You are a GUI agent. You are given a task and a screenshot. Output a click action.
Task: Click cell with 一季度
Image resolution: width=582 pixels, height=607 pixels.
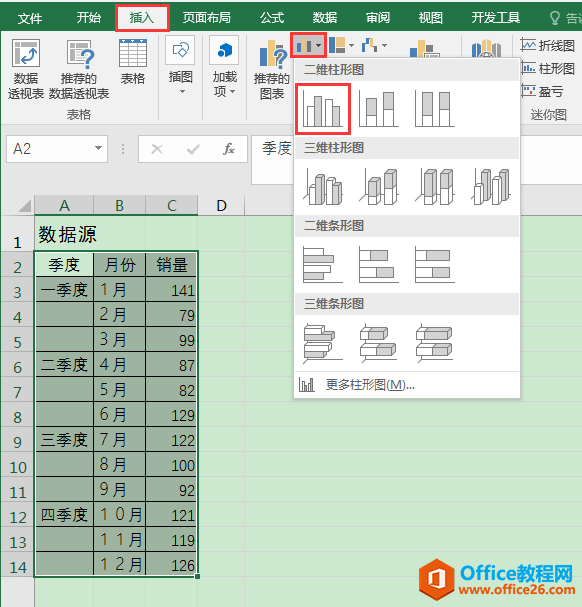(64, 290)
